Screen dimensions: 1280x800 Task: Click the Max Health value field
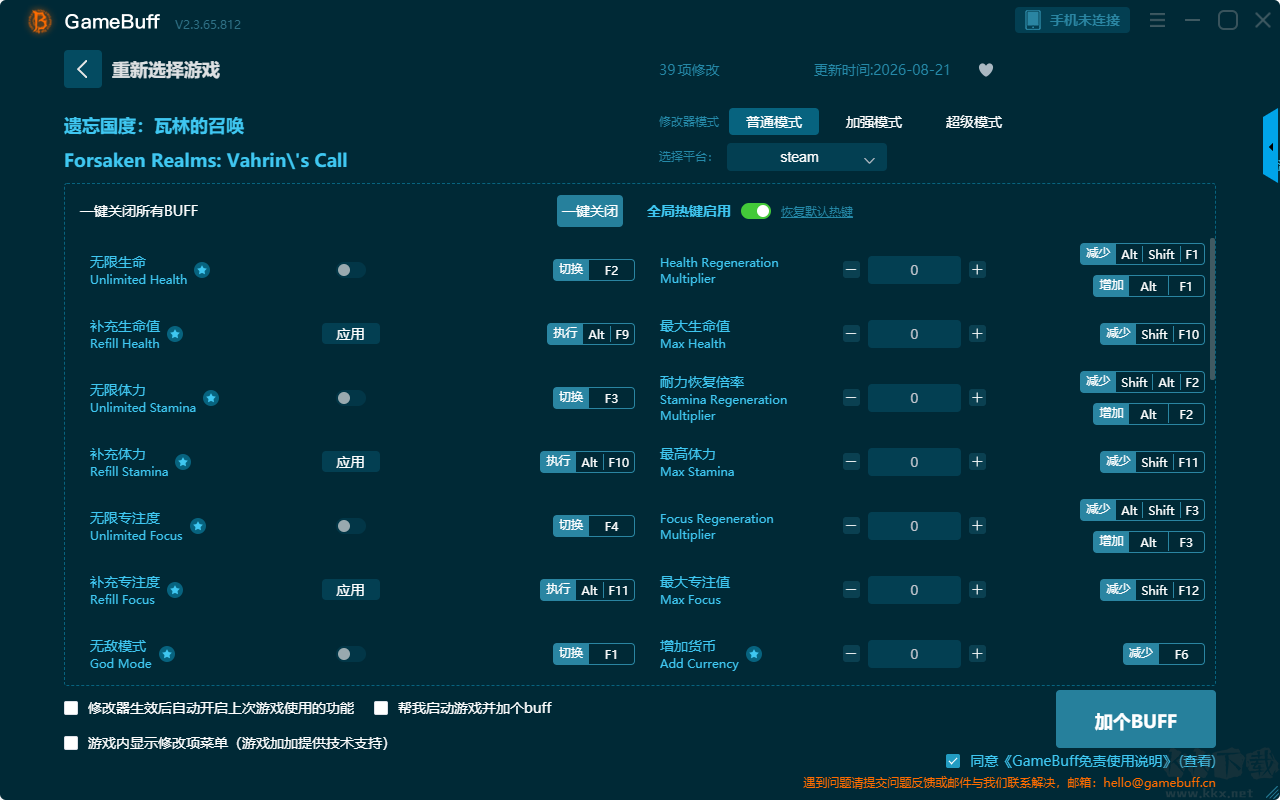tap(914, 334)
